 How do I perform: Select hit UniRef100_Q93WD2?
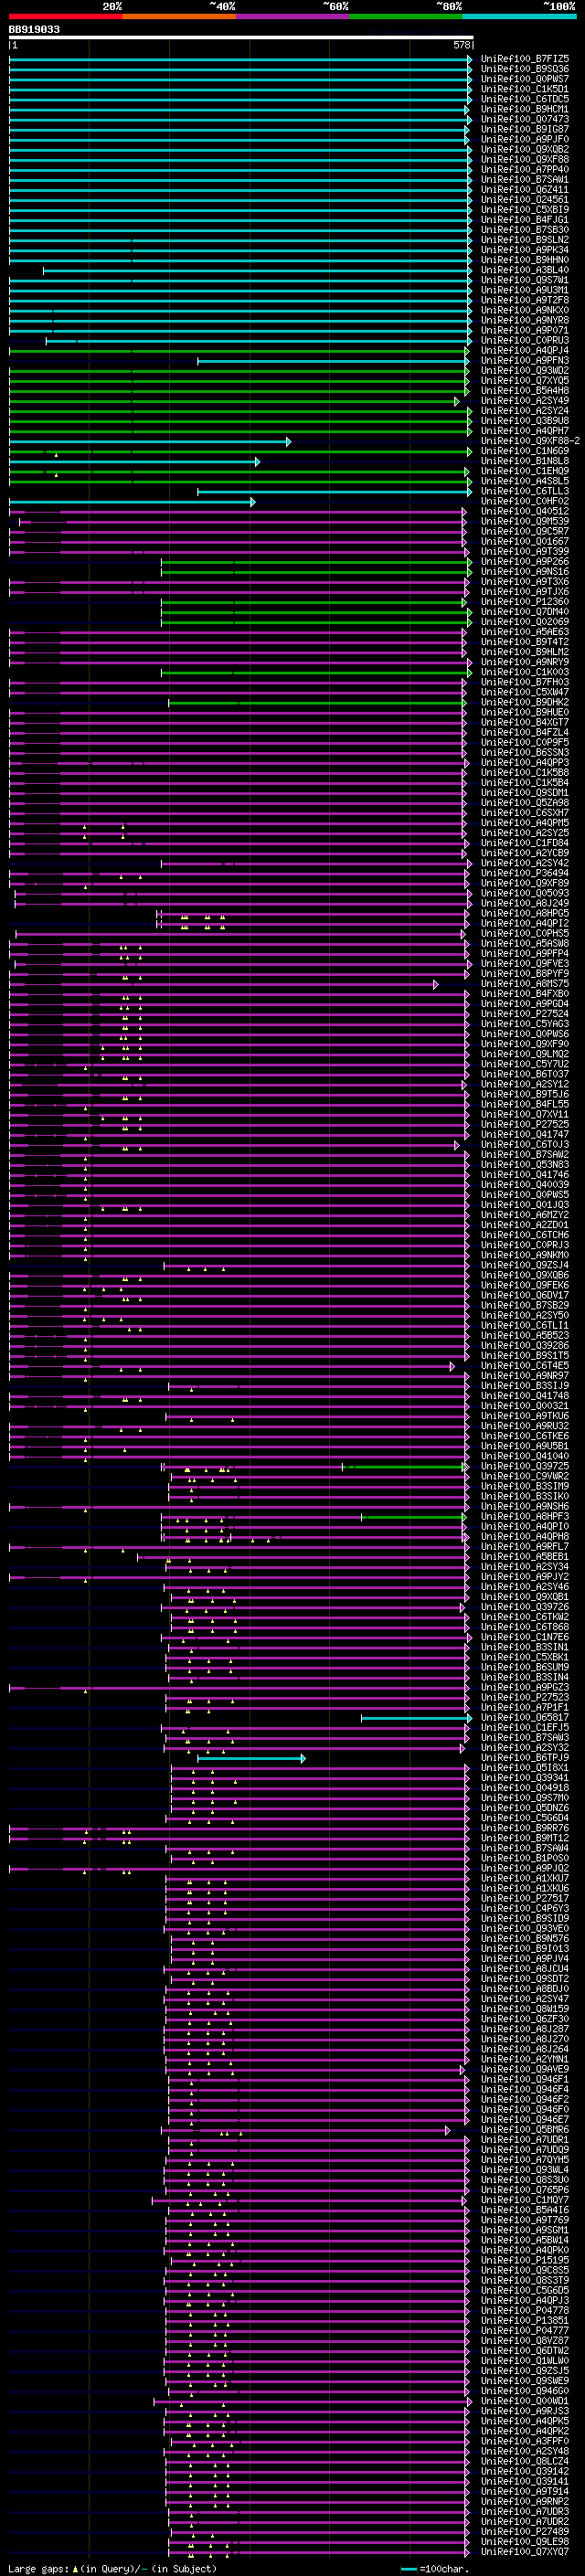click(x=524, y=370)
